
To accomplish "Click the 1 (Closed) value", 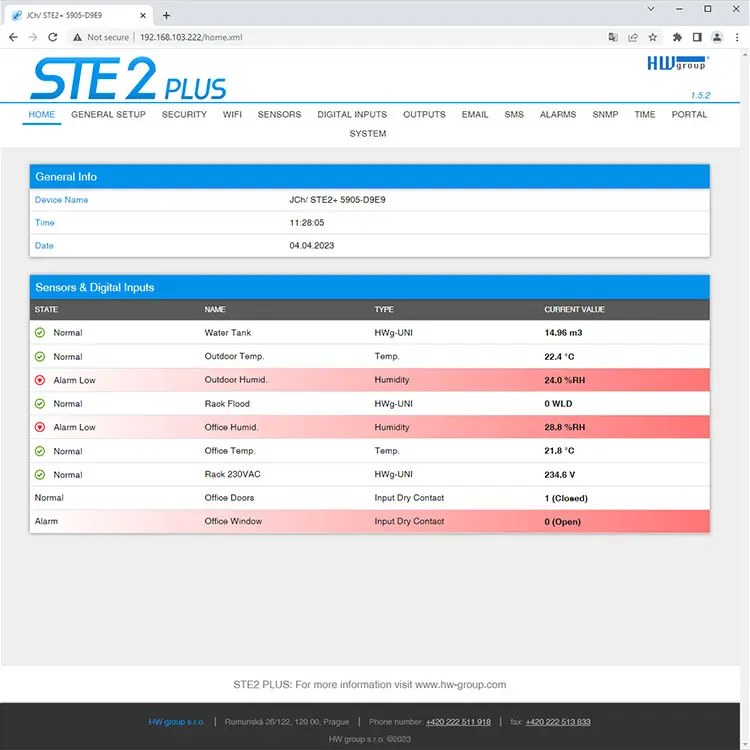I will tap(566, 498).
